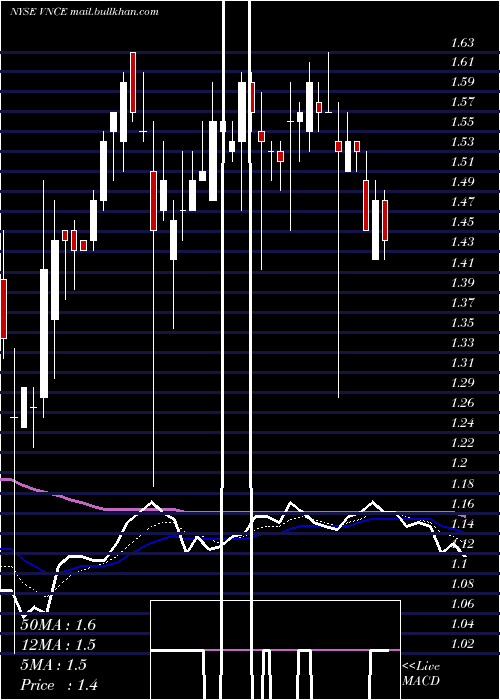Click the 1.22 price axis label
The image size is (500, 700).
click(462, 443)
